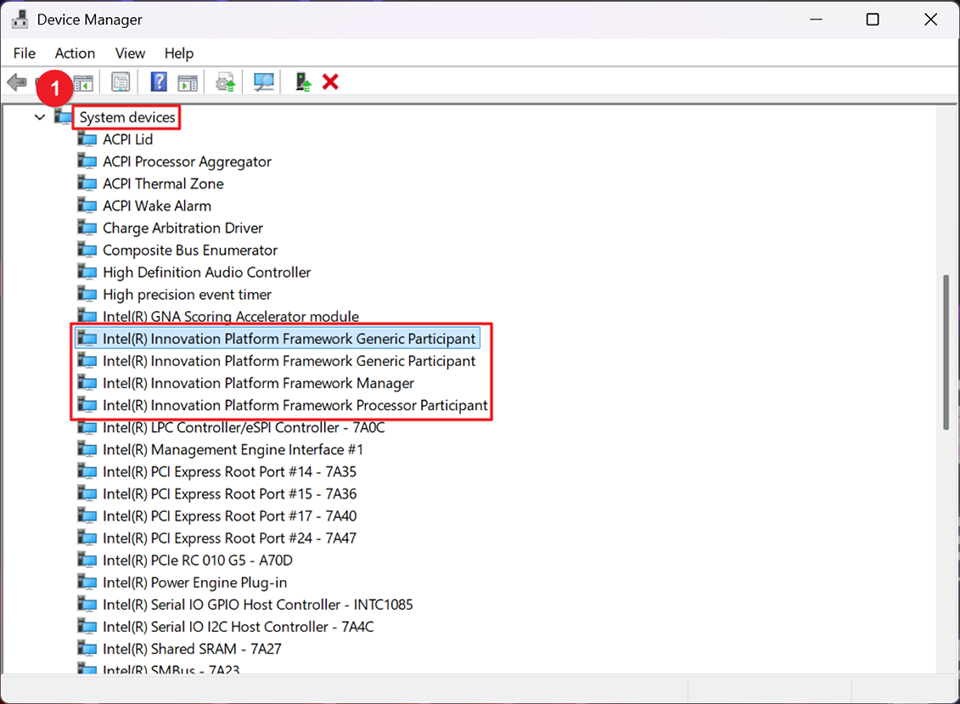This screenshot has height=704, width=960.
Task: Select PCI Express Root Port #14 - 7A35
Action: pyautogui.click(x=230, y=471)
